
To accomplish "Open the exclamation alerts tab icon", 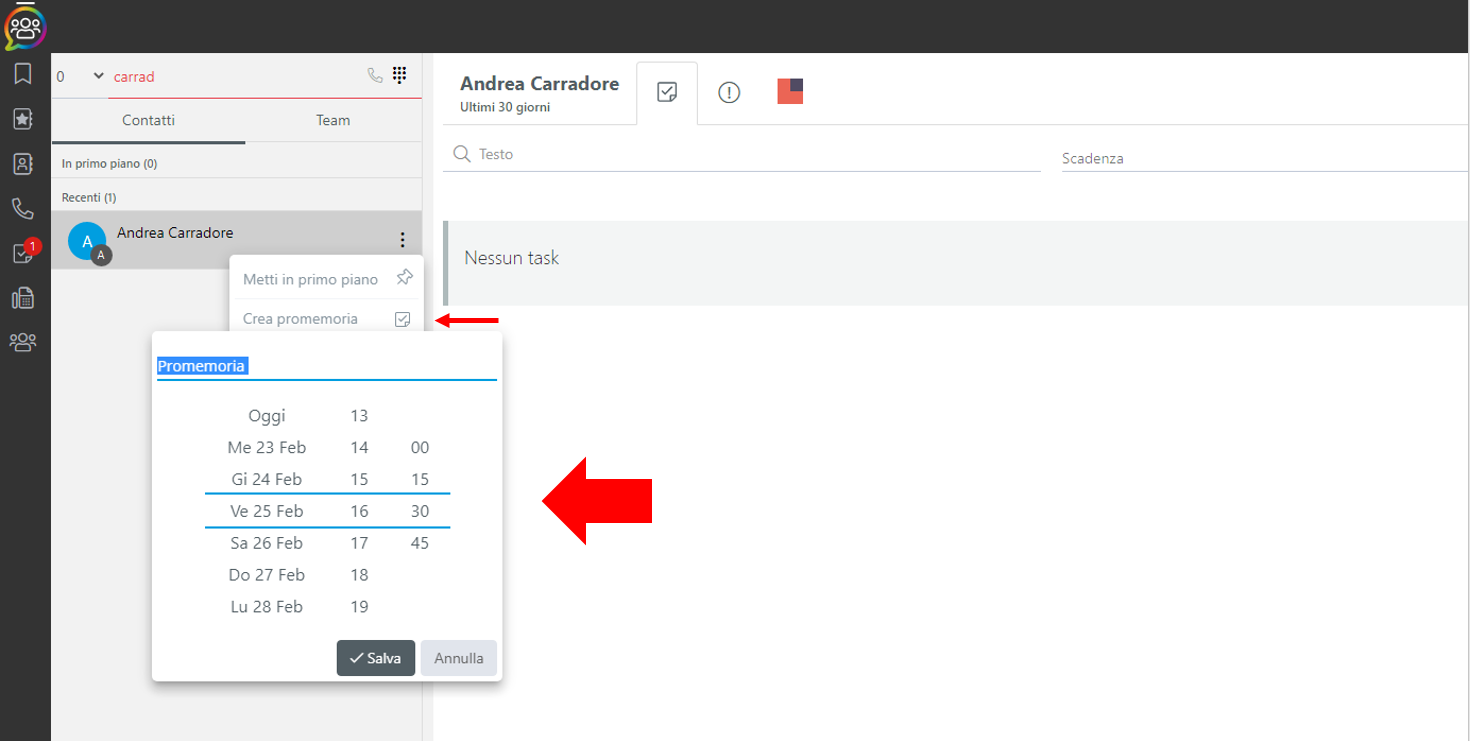I will (x=729, y=93).
